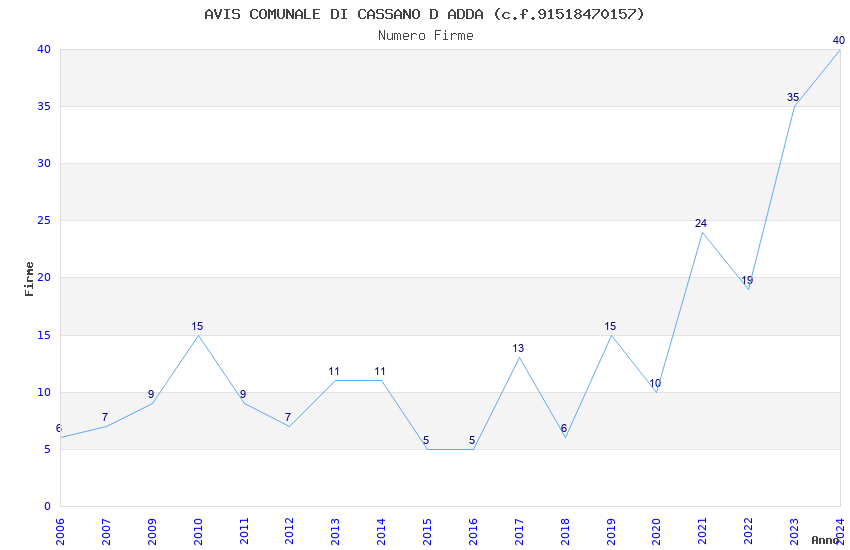Click data label 7 for year 2007
850x550 pixels.
click(x=105, y=417)
